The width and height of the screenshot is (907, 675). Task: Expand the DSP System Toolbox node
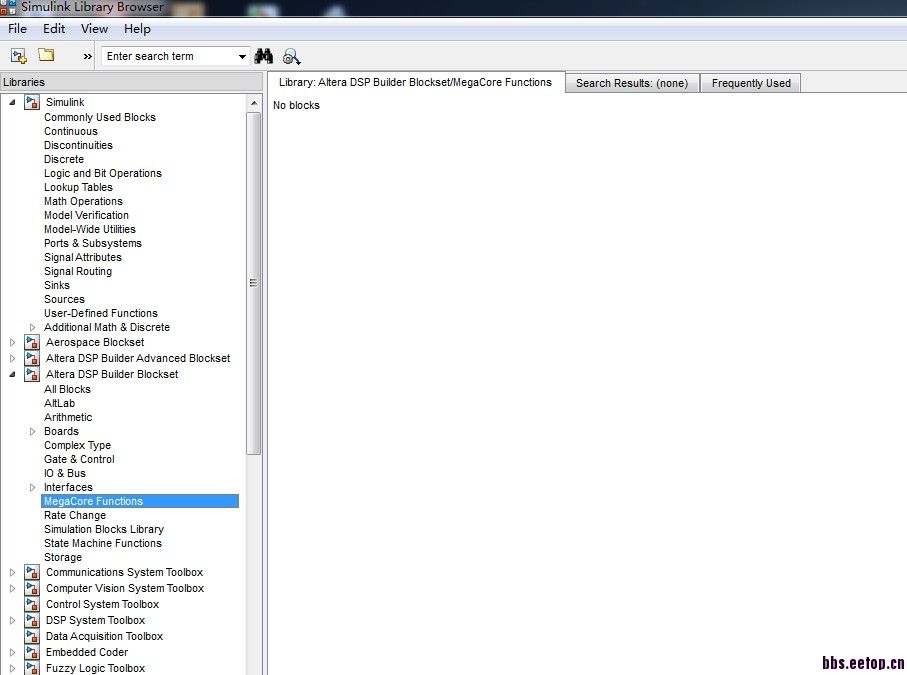click(12, 621)
